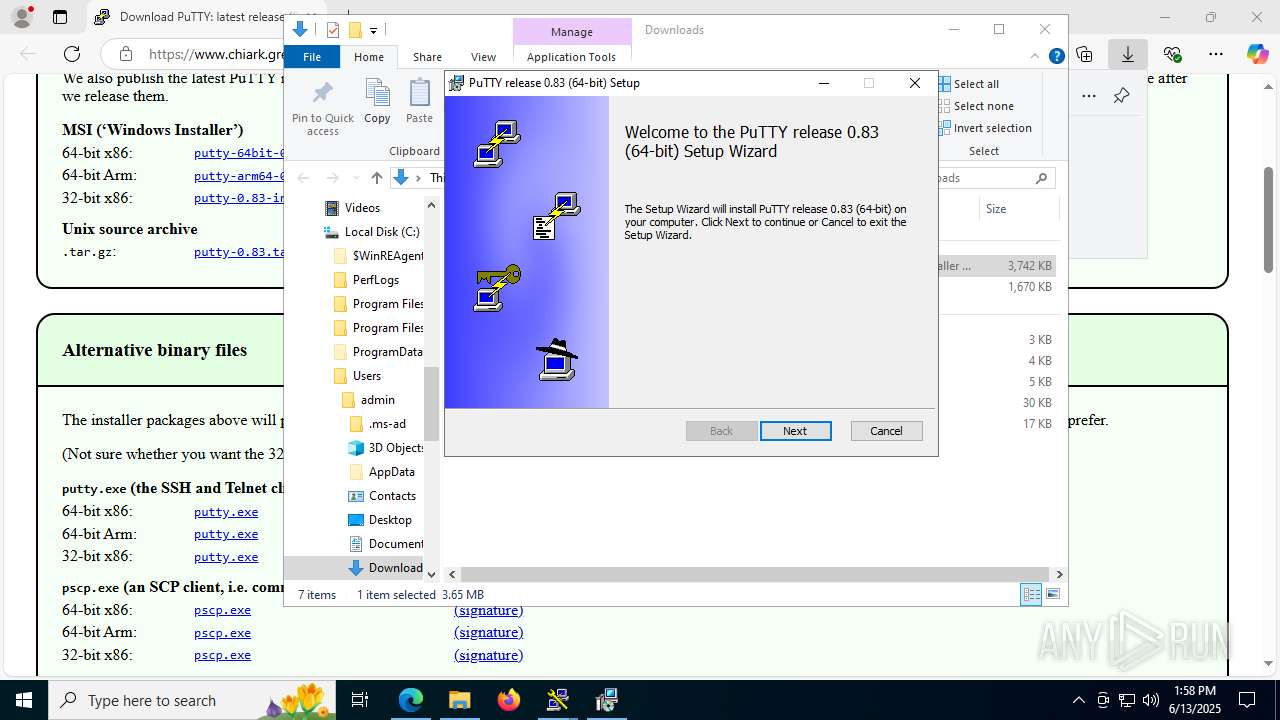
Task: Collapse the Explorer ribbon chevron
Action: tap(1035, 57)
